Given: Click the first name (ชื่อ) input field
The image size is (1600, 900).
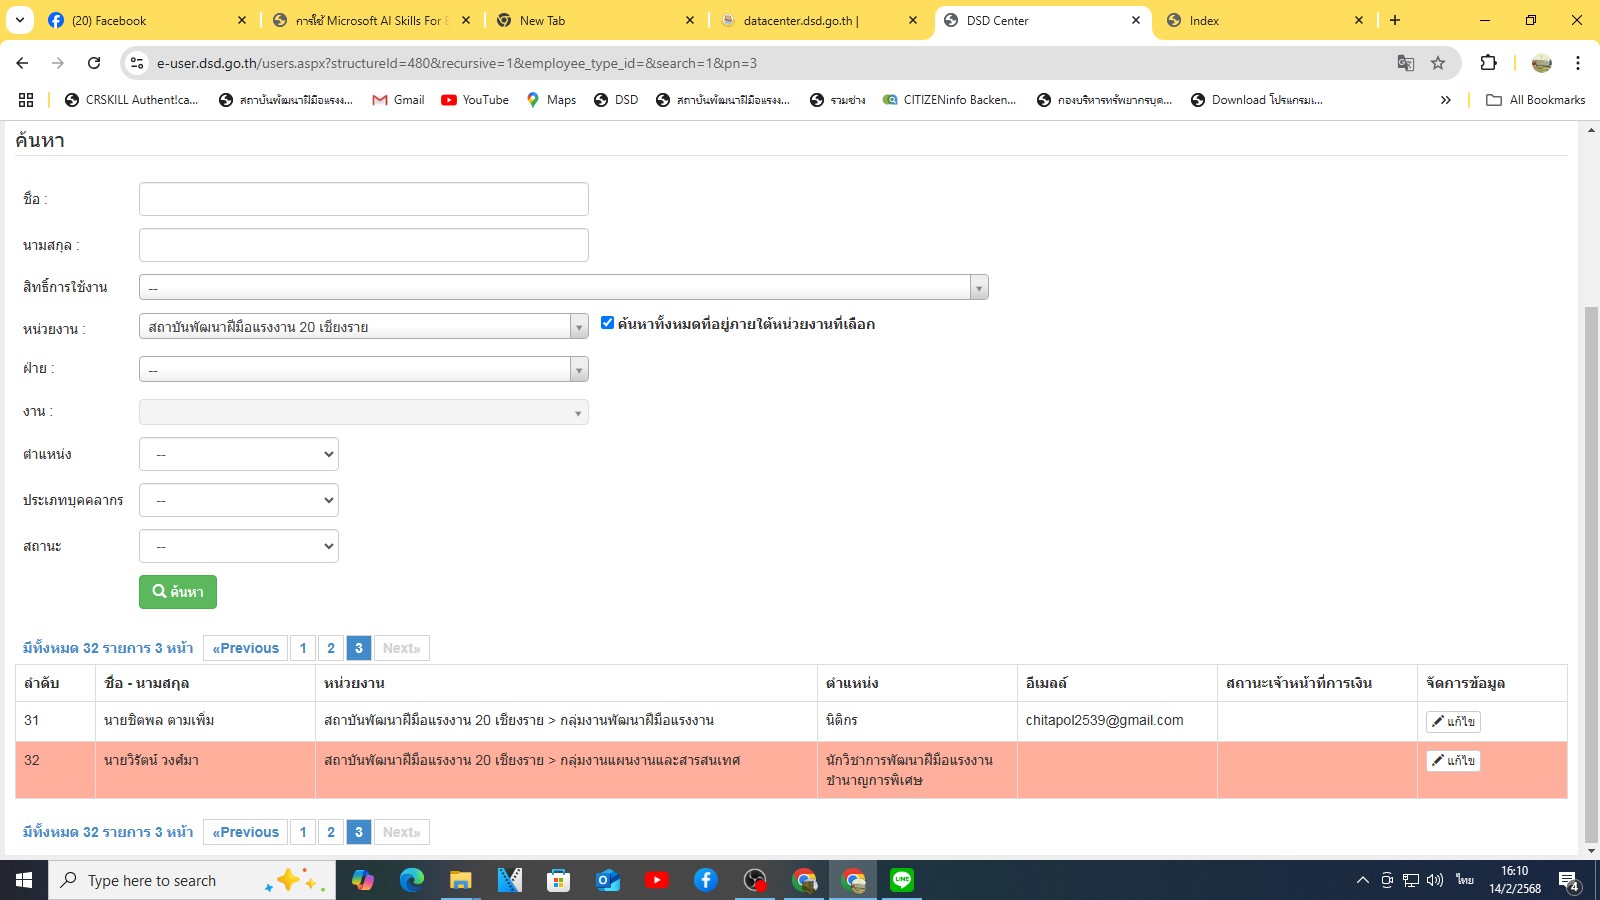Looking at the screenshot, I should click(364, 199).
